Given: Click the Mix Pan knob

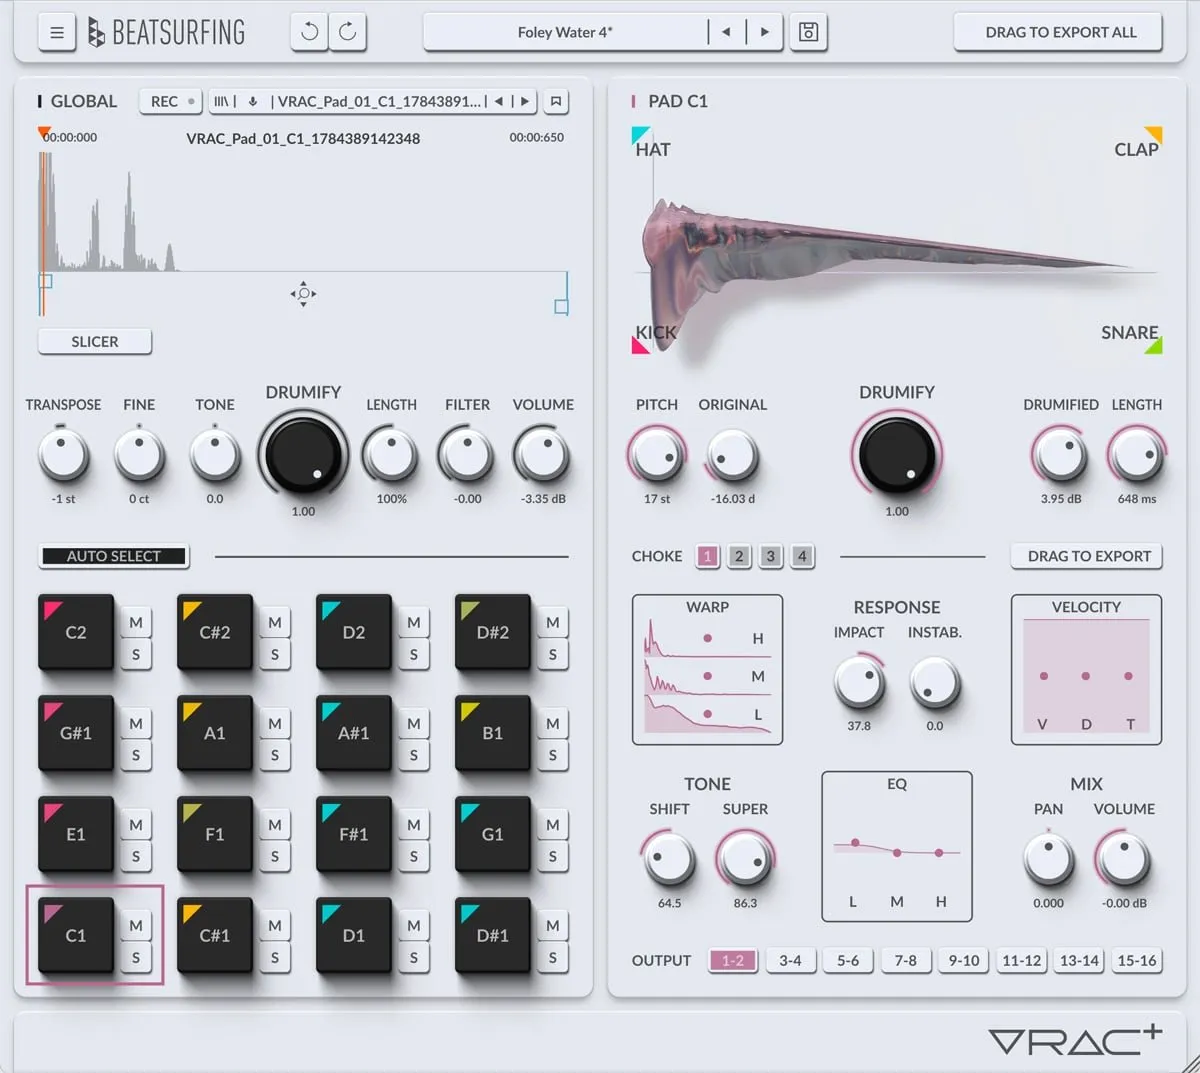Looking at the screenshot, I should pos(1048,859).
